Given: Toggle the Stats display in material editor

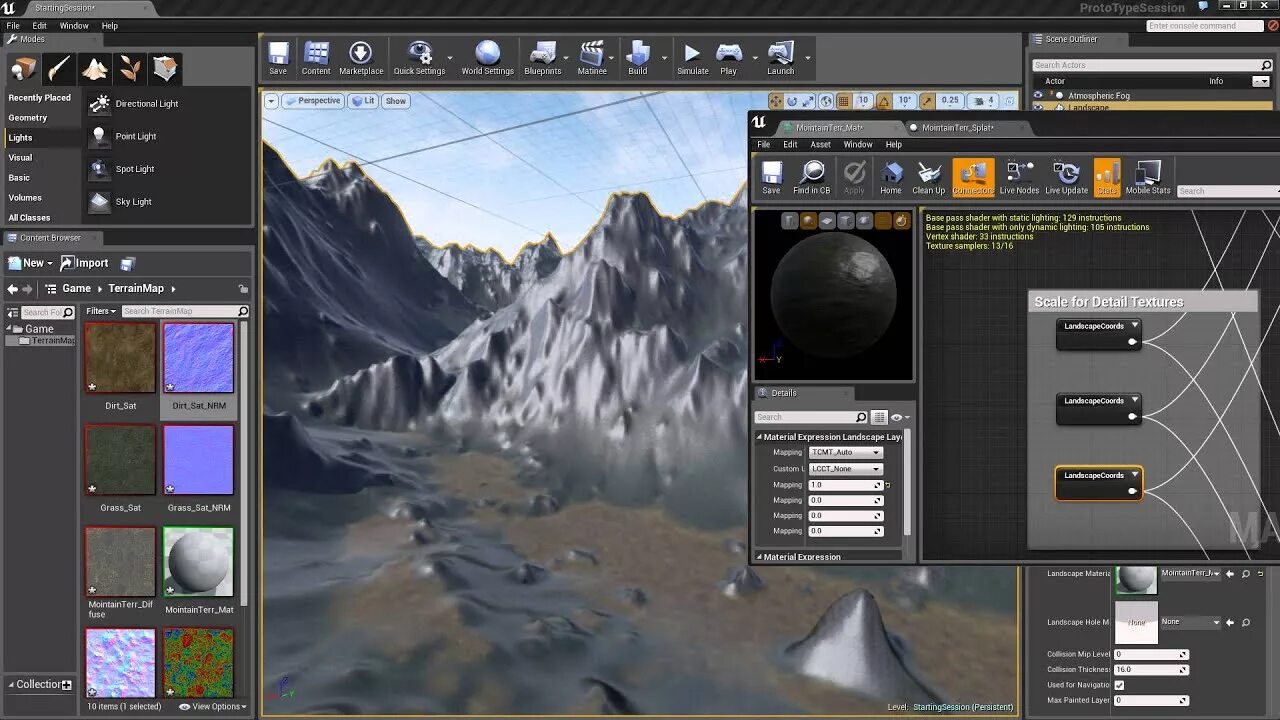Looking at the screenshot, I should click(1106, 176).
